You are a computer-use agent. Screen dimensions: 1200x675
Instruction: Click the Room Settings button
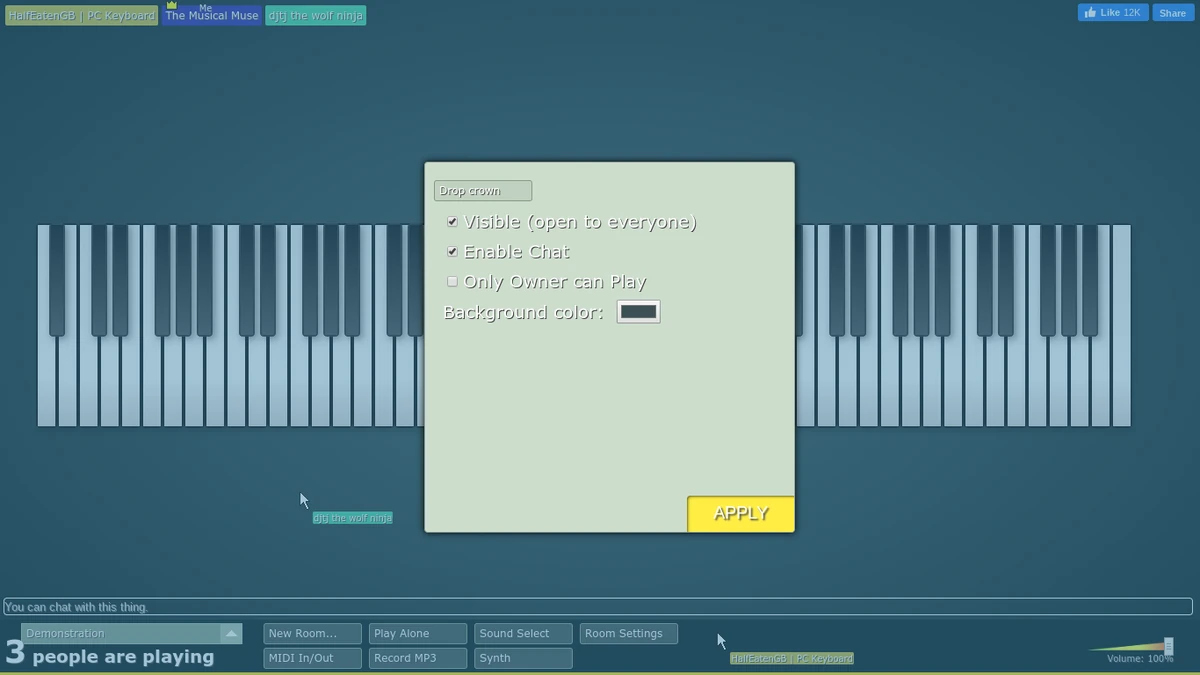pyautogui.click(x=628, y=633)
